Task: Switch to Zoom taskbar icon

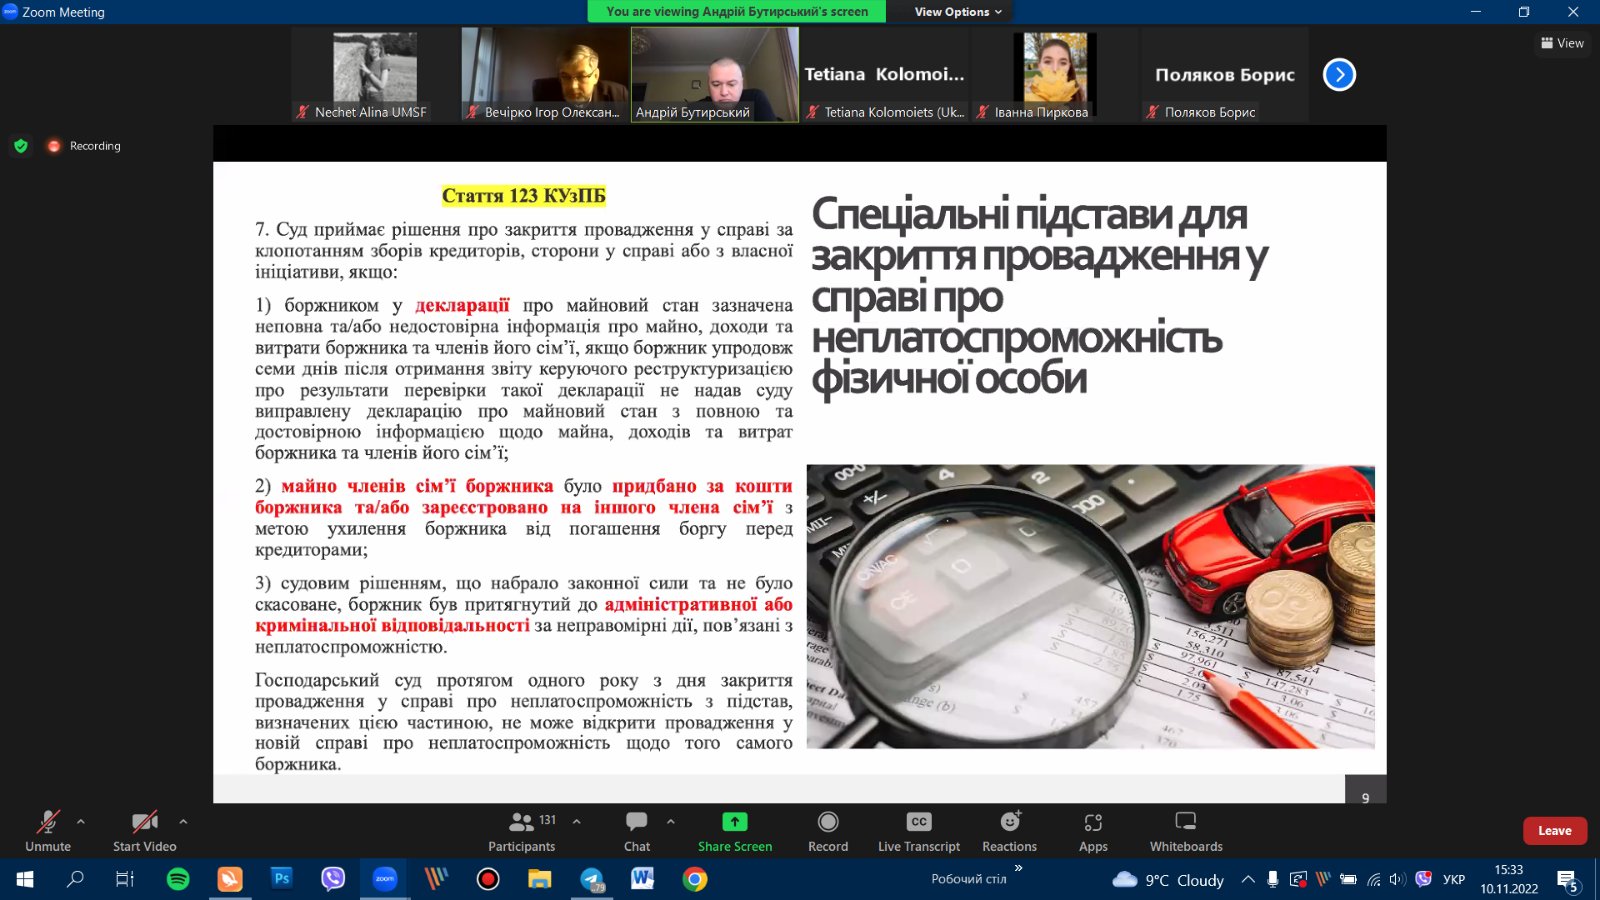Action: tap(385, 879)
